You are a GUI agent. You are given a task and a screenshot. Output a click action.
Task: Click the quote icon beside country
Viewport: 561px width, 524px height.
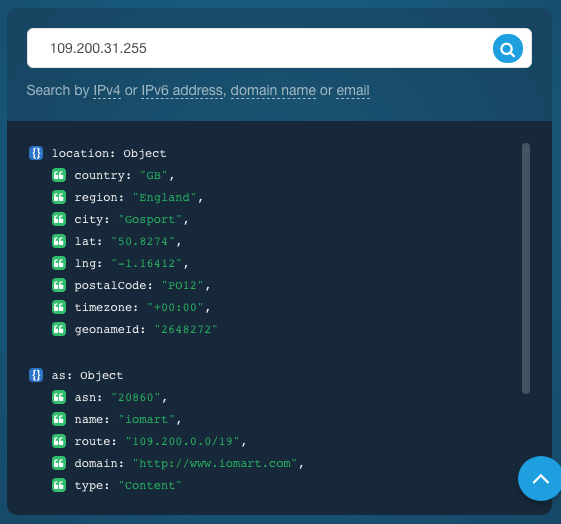coord(59,175)
